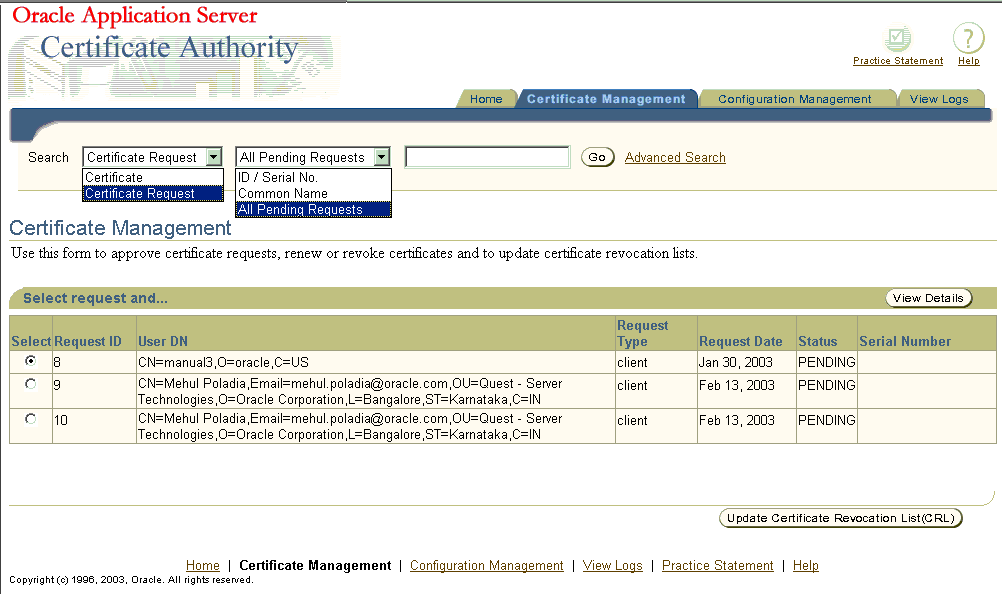Select radio button for request 10
Viewport: 1002px width, 594px height.
30,419
